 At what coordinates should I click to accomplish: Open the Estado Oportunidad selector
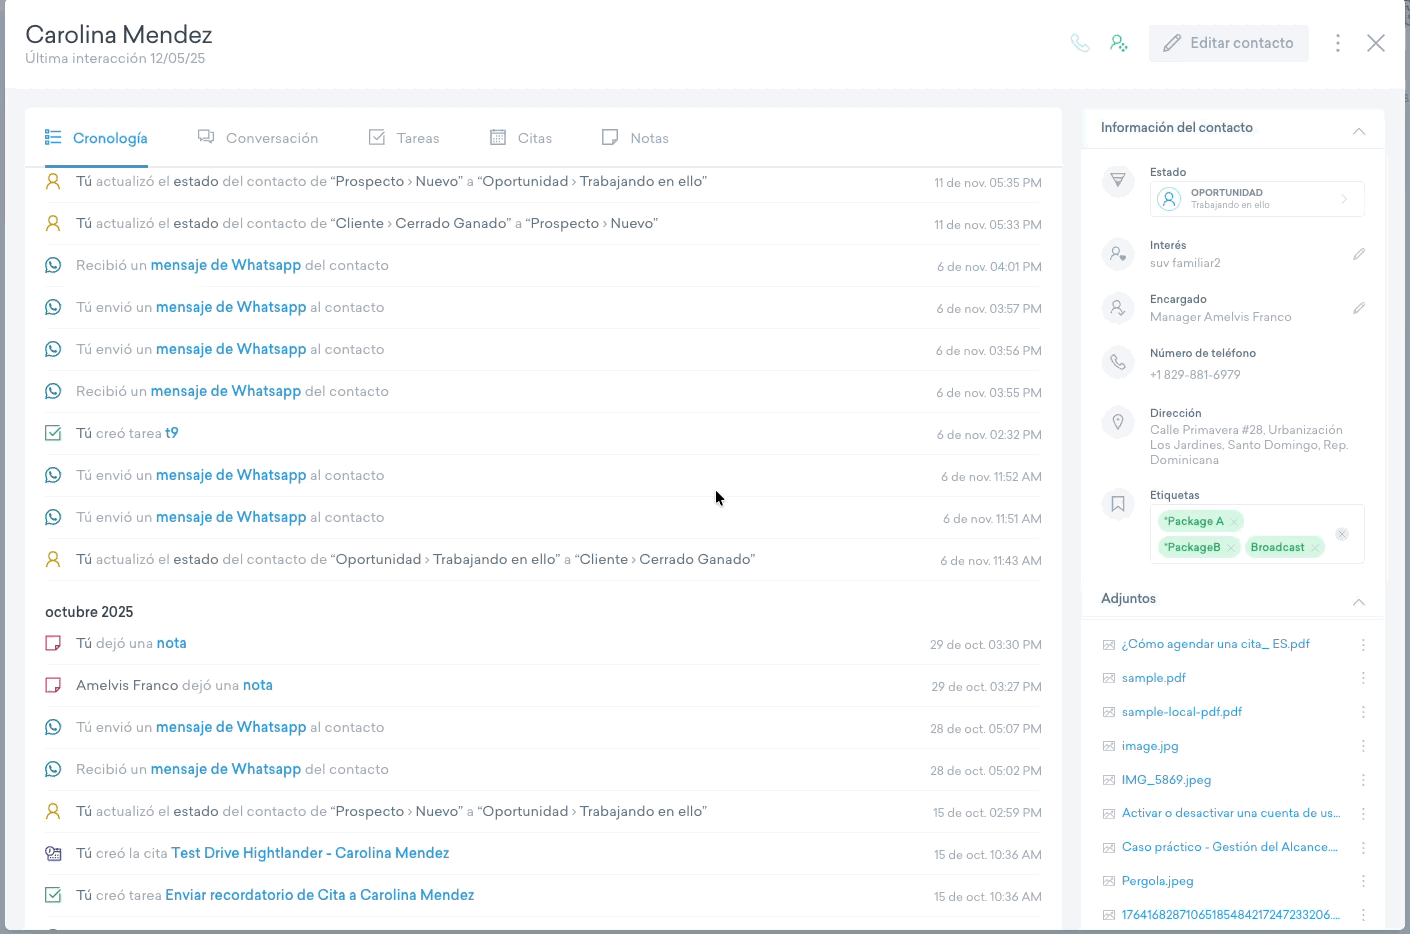pos(1256,199)
